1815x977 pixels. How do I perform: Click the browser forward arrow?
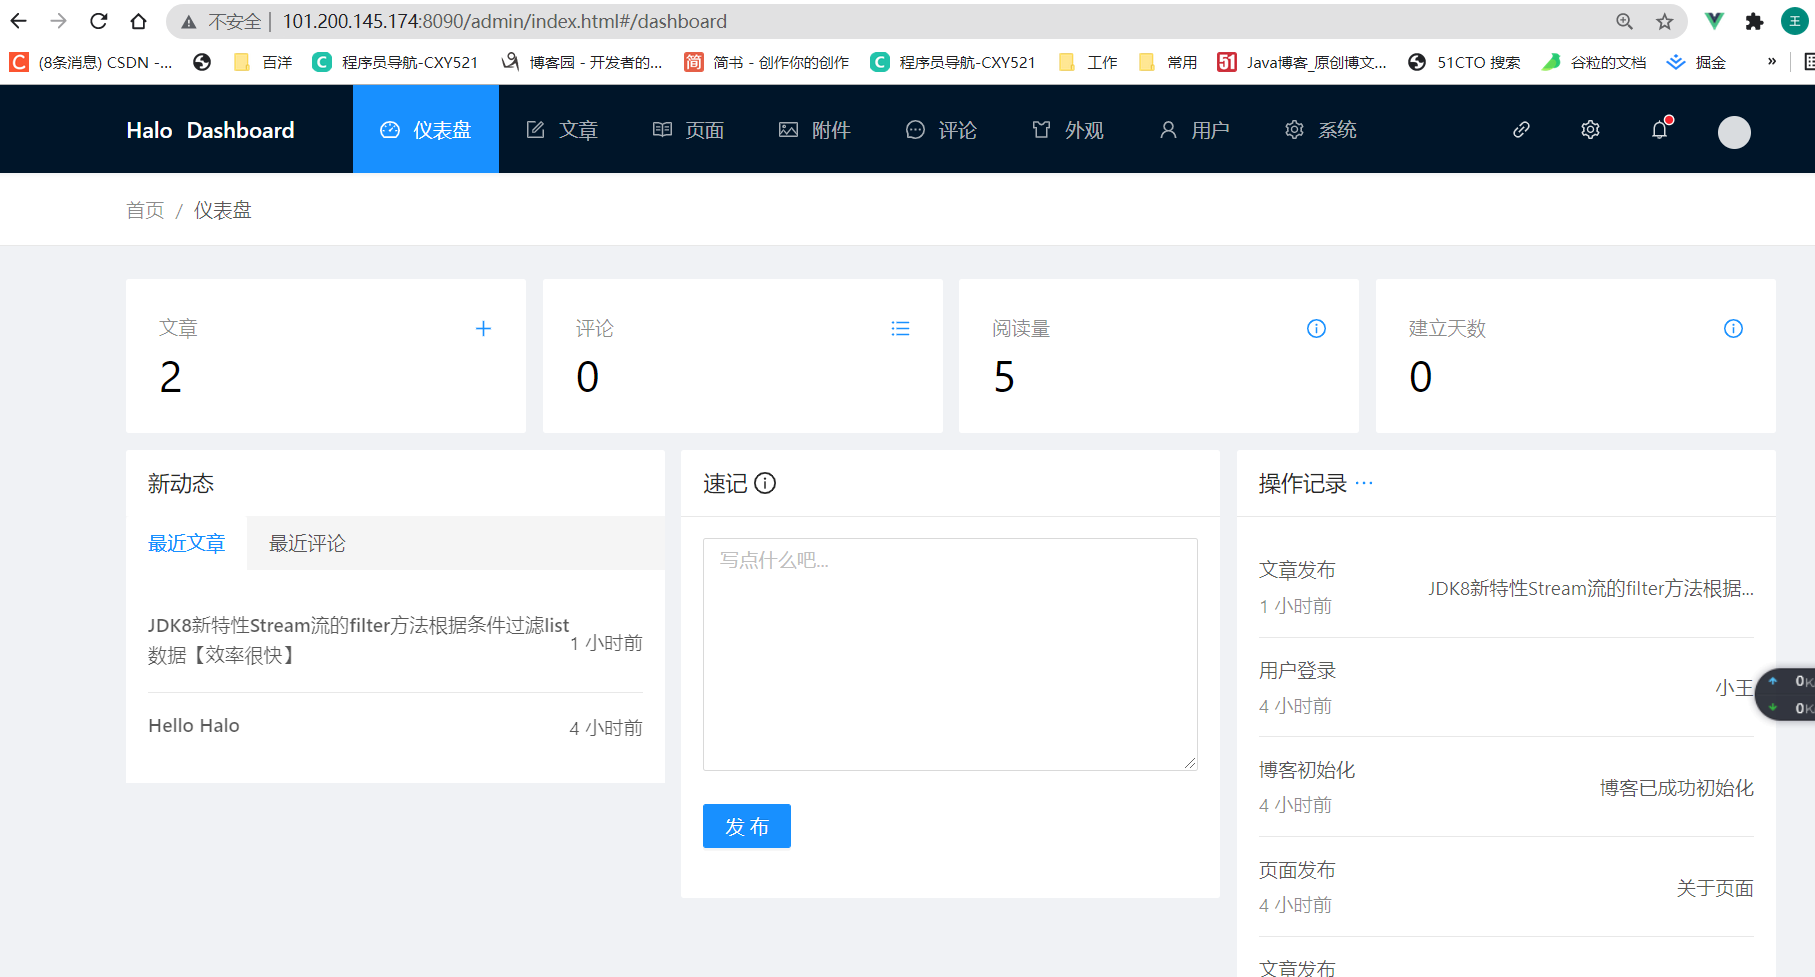click(58, 21)
